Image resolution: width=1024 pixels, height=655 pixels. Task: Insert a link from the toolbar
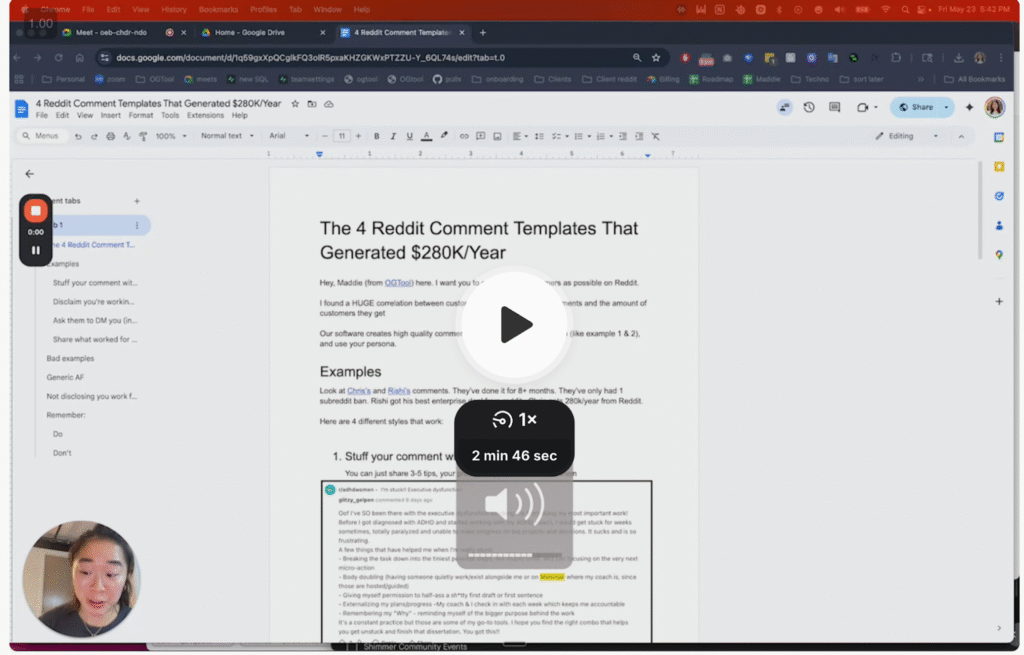[x=464, y=136]
